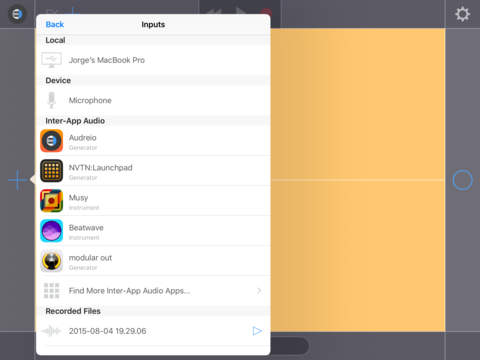
Task: Choose Microphone as input source
Action: (153, 100)
